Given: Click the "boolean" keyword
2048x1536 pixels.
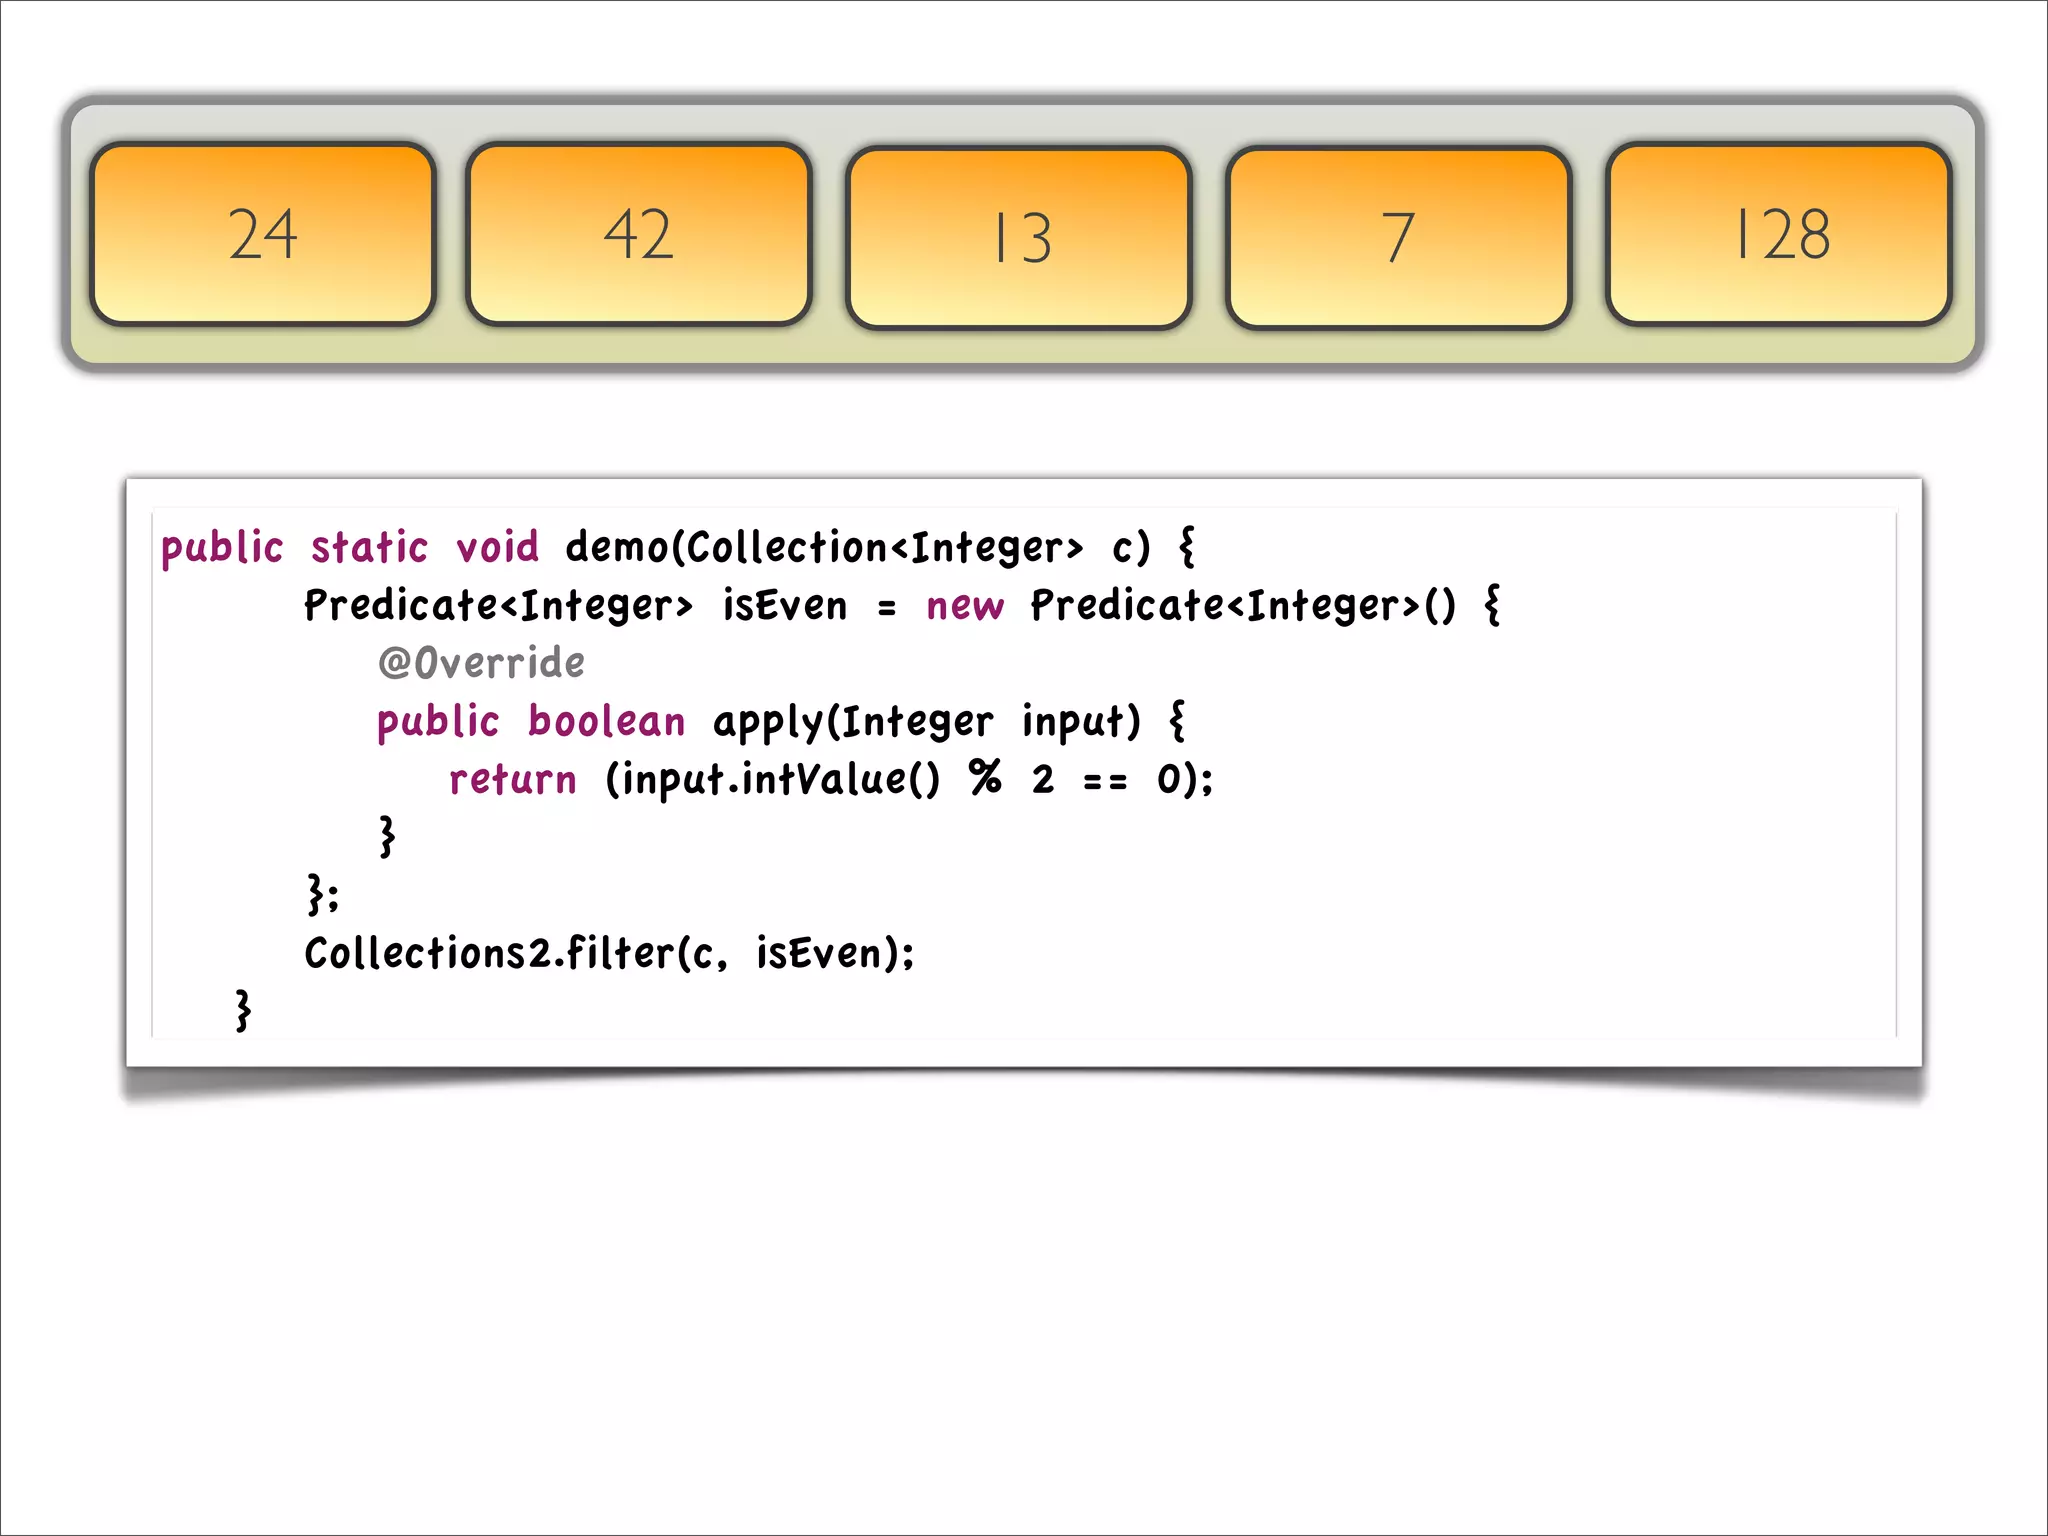Looking at the screenshot, I should pos(607,721).
